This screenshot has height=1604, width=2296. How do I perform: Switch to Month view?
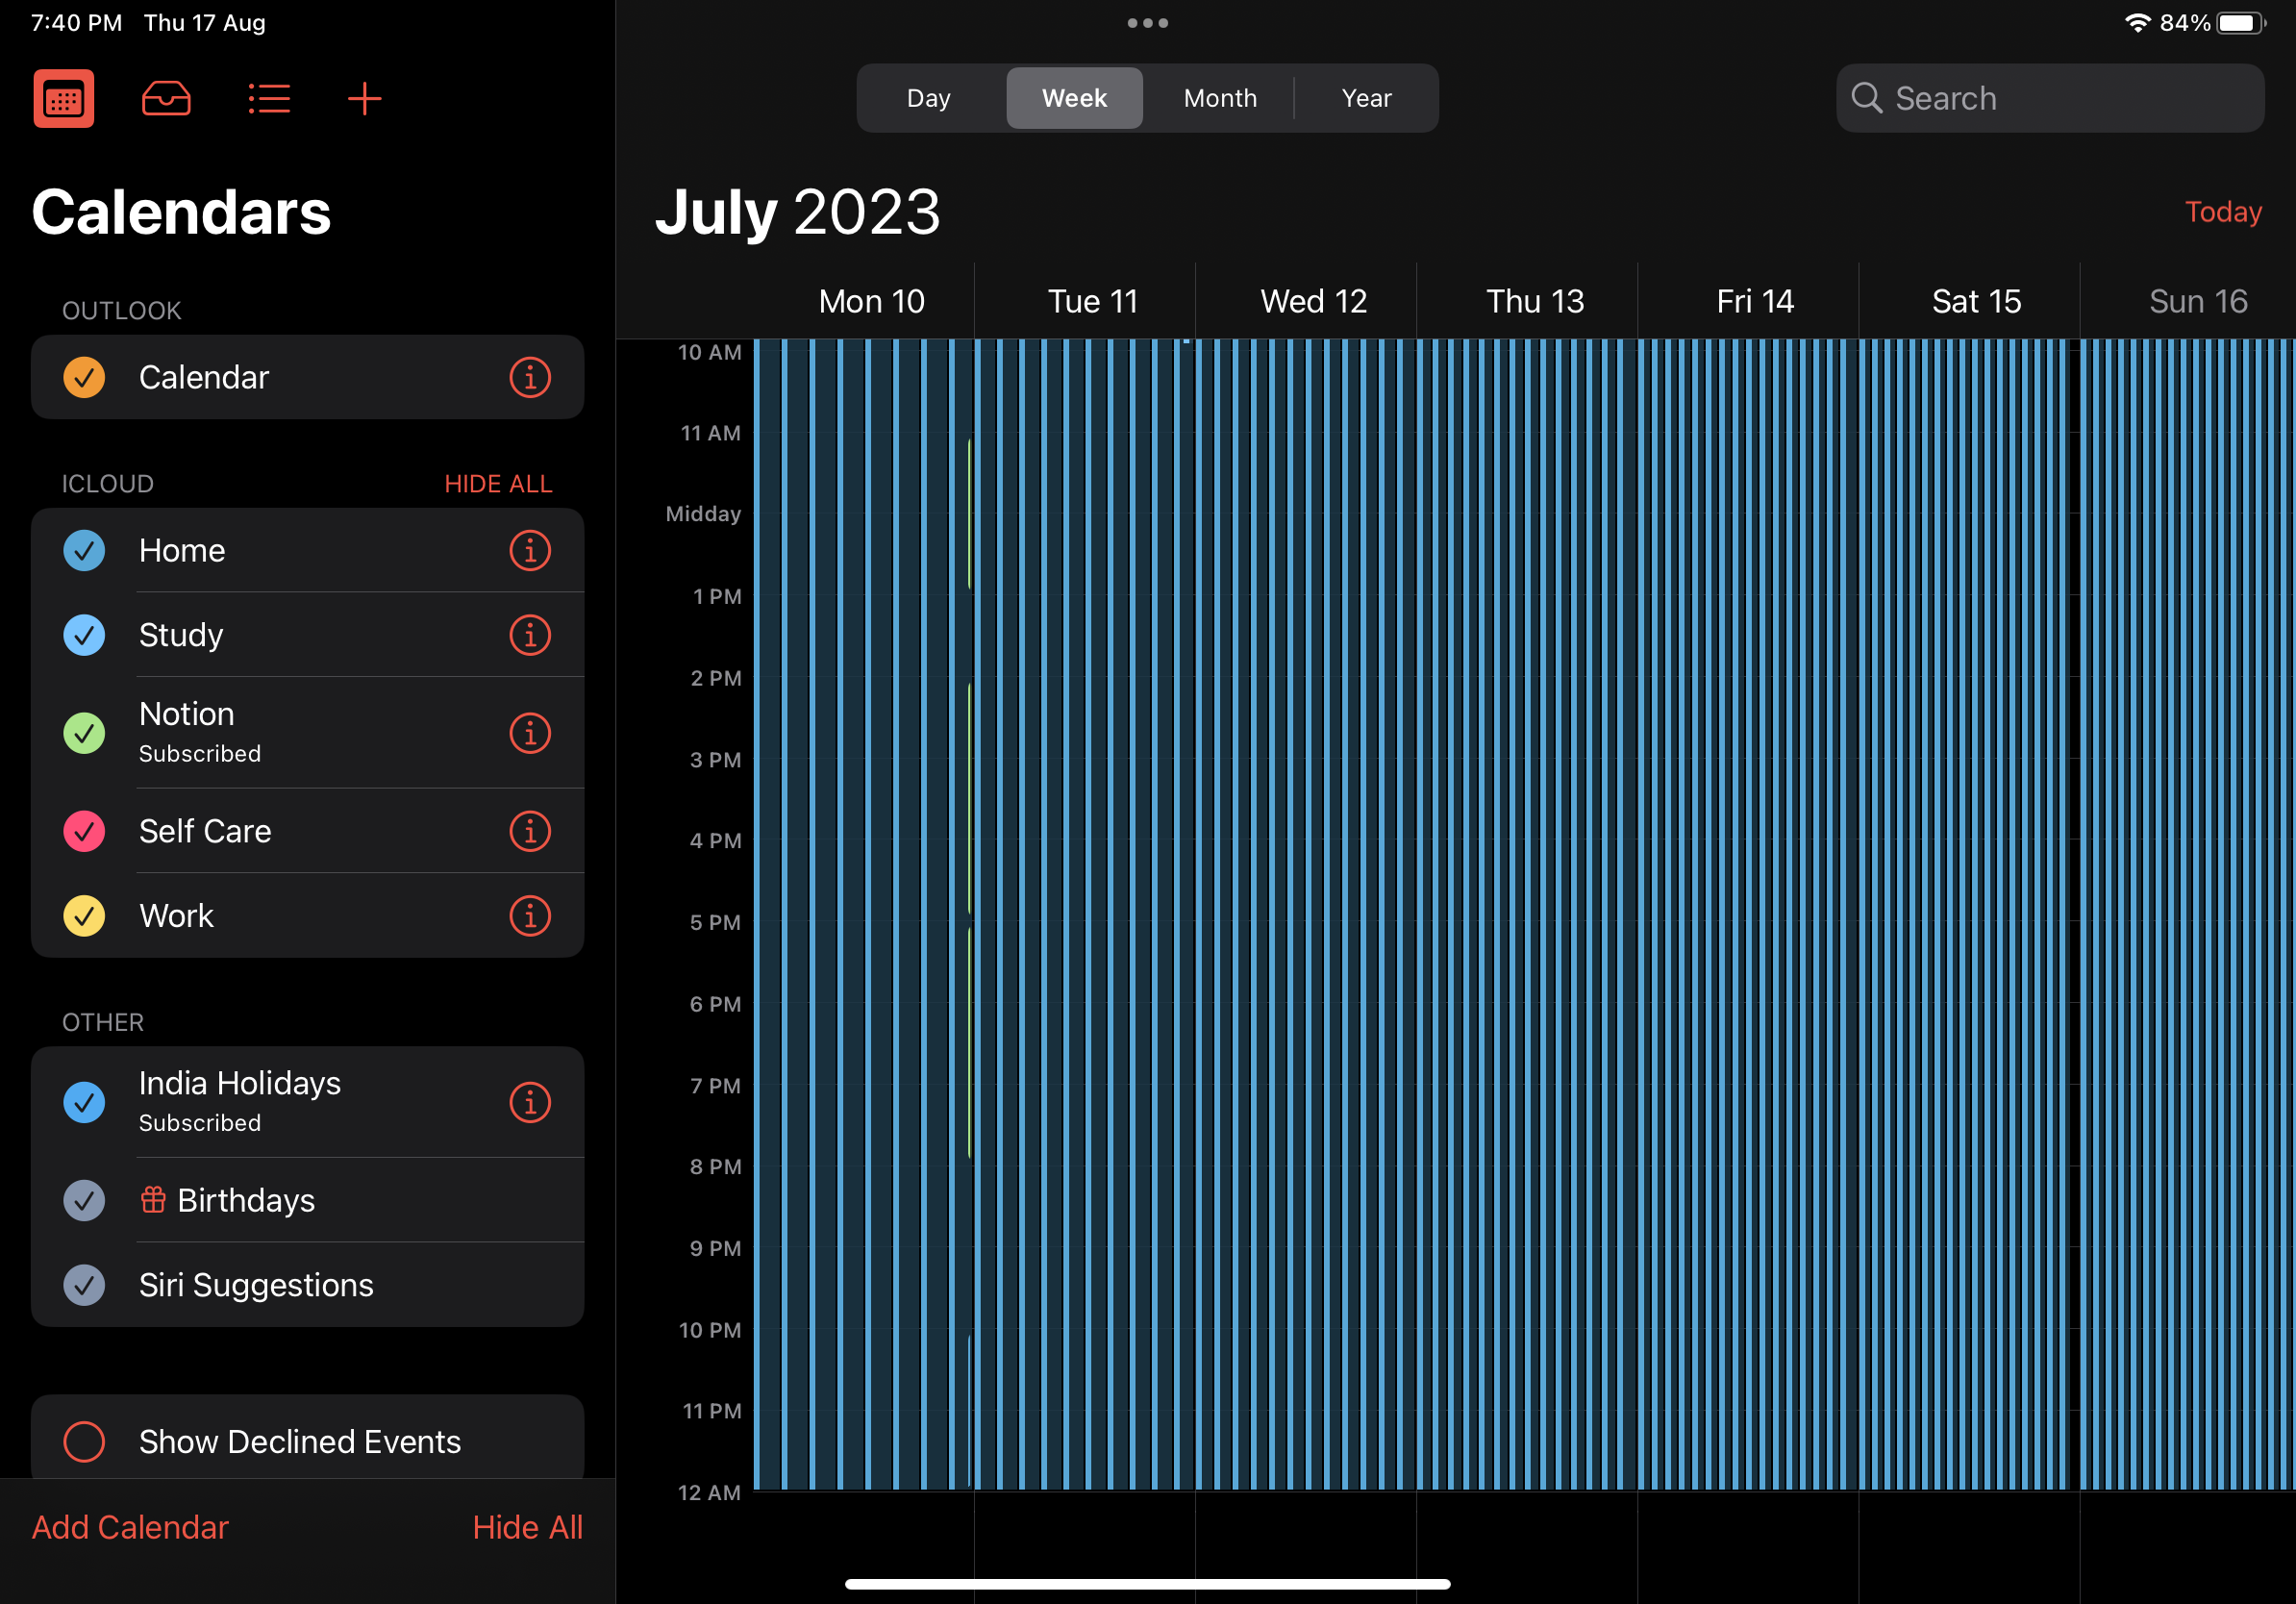(1220, 98)
